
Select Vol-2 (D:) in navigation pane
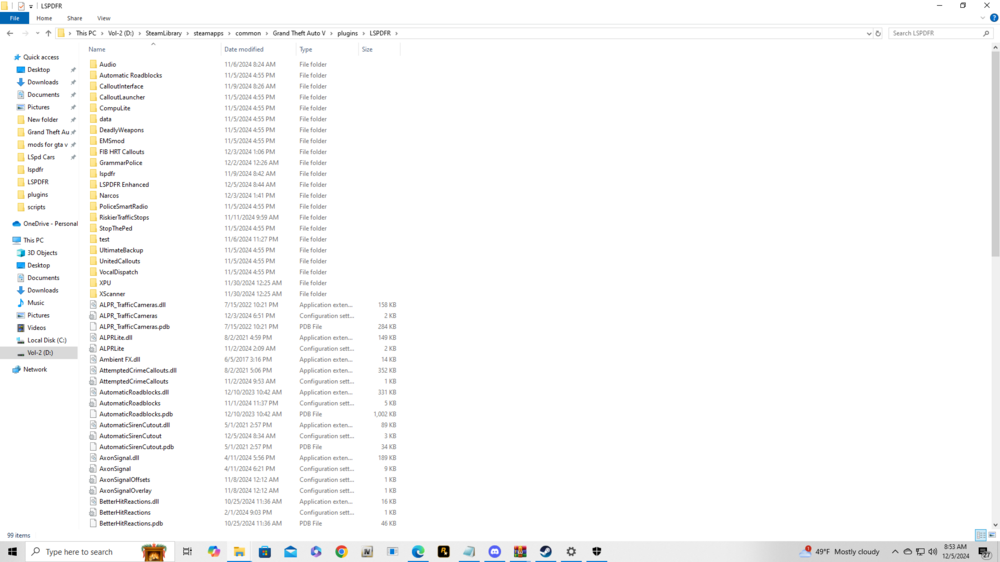pyautogui.click(x=40, y=353)
